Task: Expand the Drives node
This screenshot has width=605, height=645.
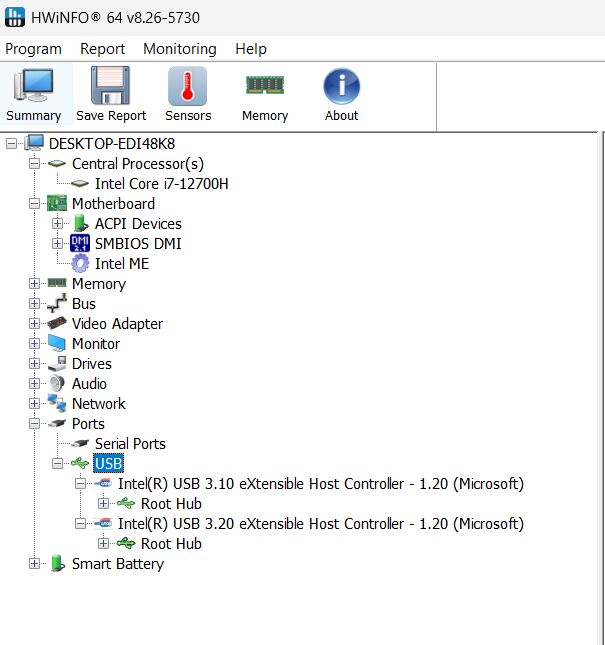Action: (35, 364)
